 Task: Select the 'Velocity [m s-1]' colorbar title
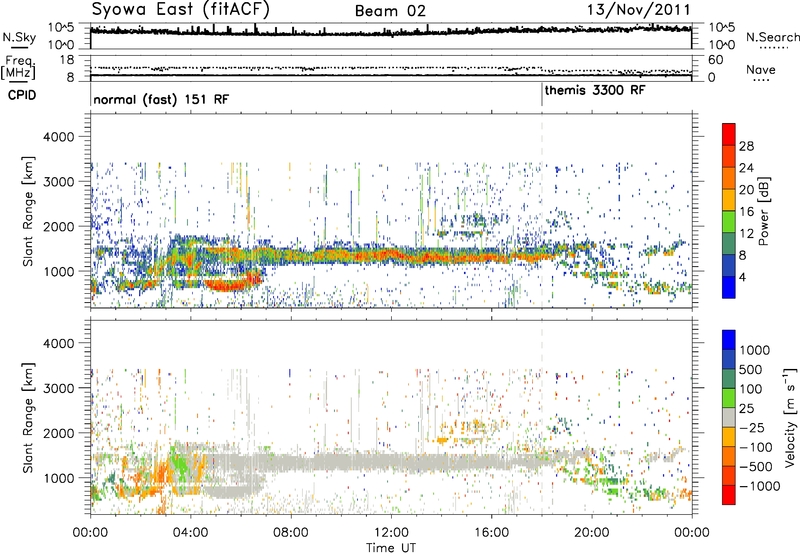point(790,418)
